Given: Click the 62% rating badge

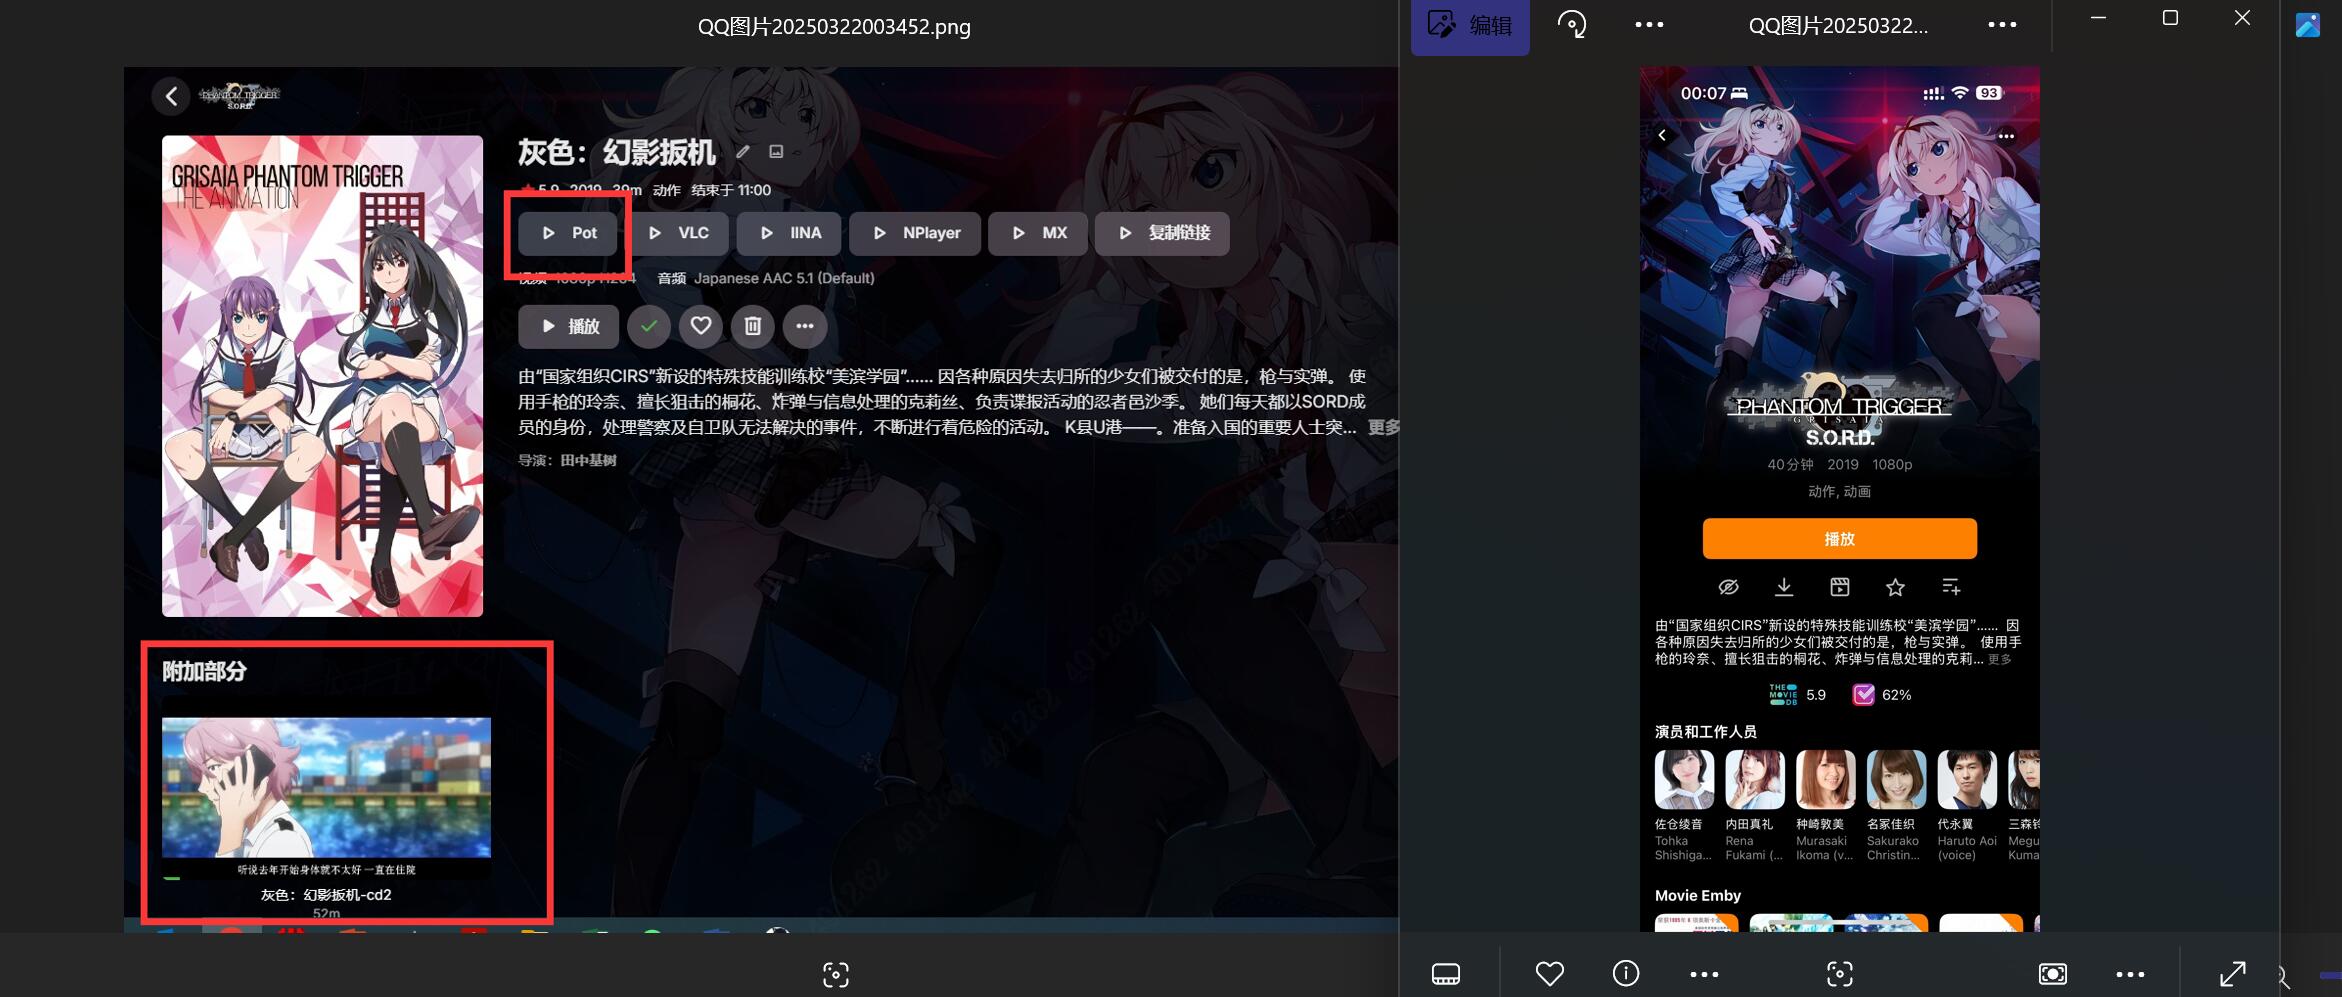Looking at the screenshot, I should coord(1881,695).
